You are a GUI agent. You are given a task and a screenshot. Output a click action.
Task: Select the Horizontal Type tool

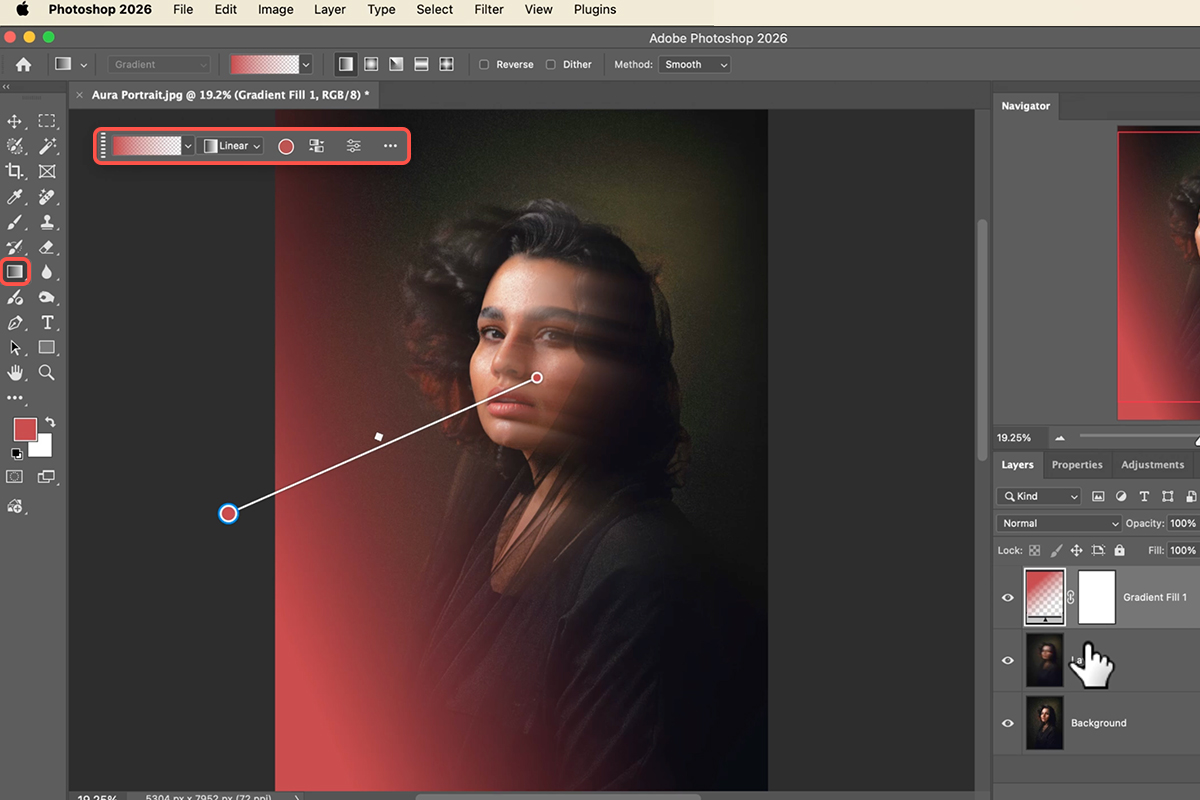47,322
